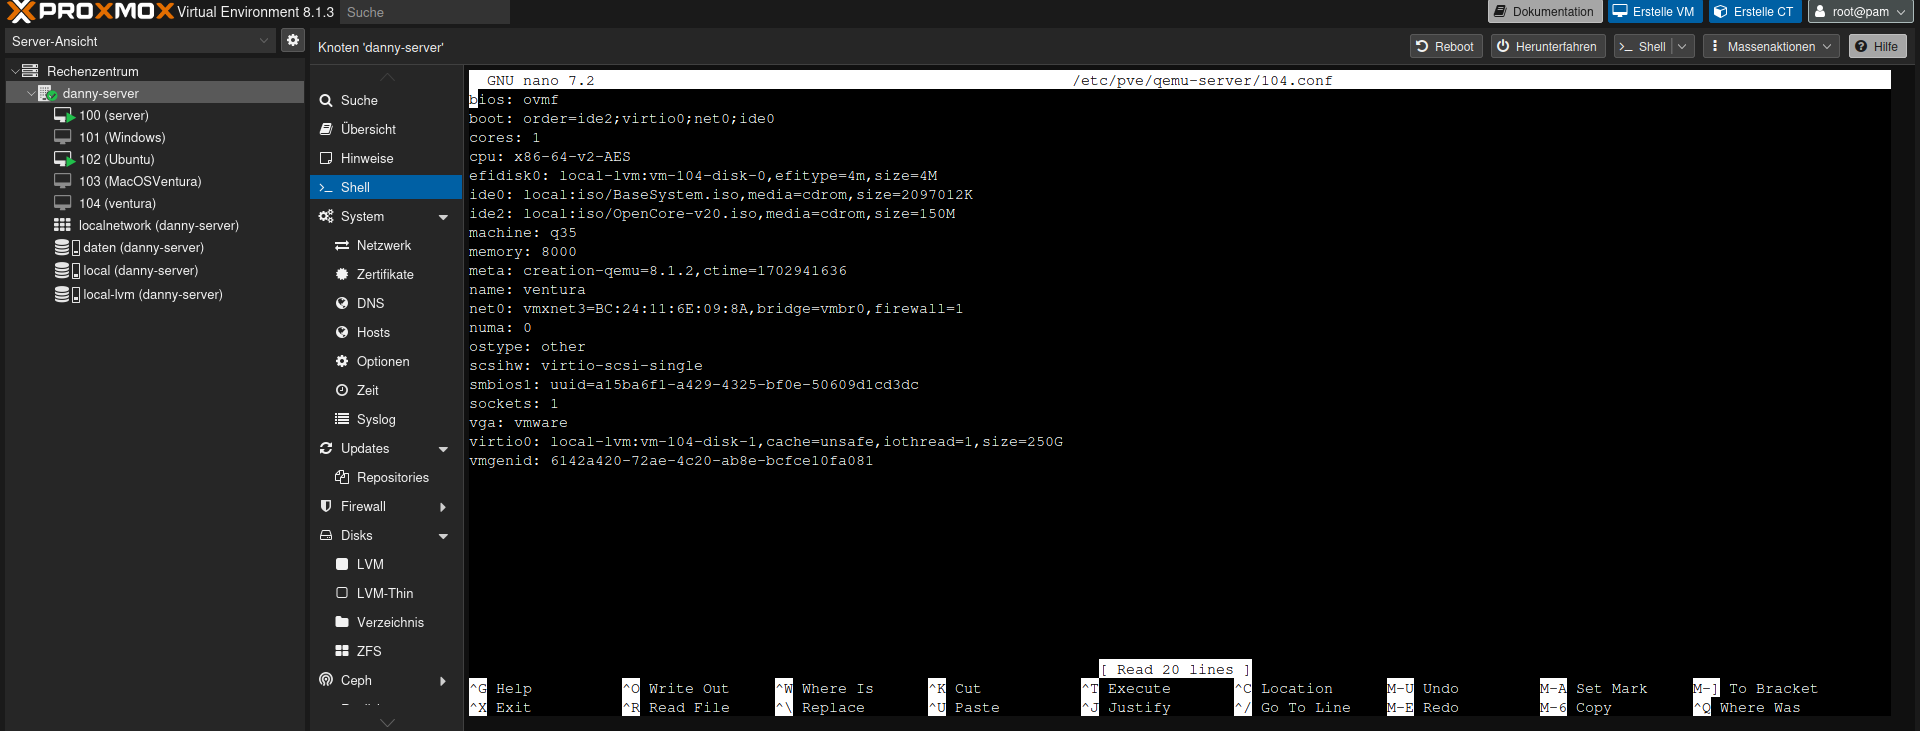Viewport: 1920px width, 731px height.
Task: Click the Hosts globe icon
Action: 342,332
